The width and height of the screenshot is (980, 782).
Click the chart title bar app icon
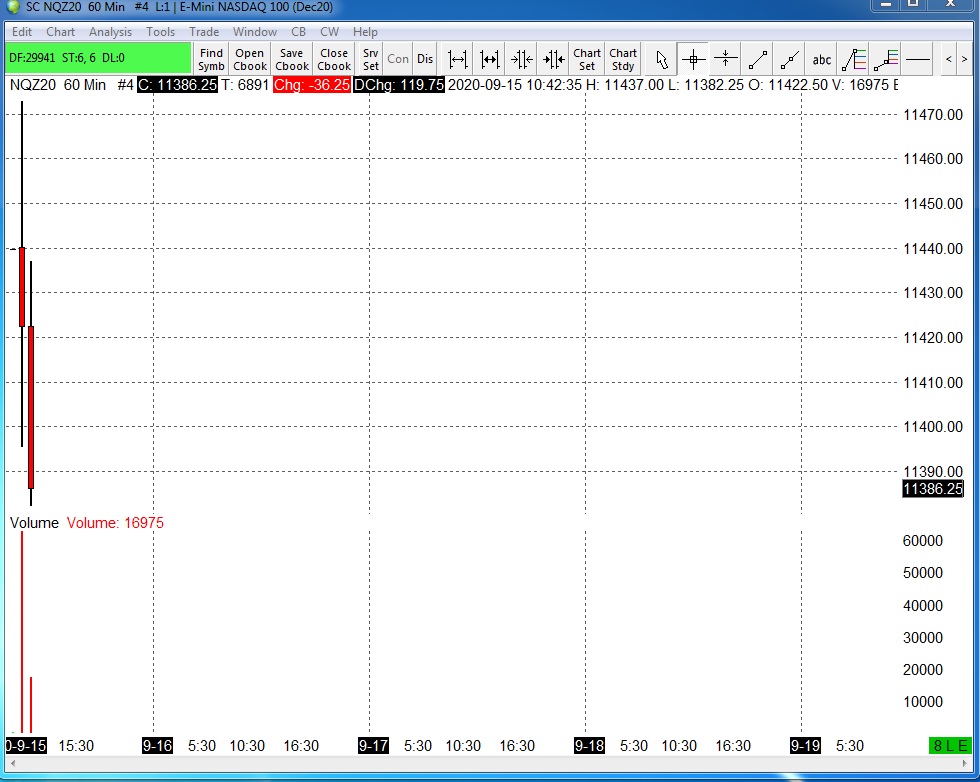[x=12, y=6]
